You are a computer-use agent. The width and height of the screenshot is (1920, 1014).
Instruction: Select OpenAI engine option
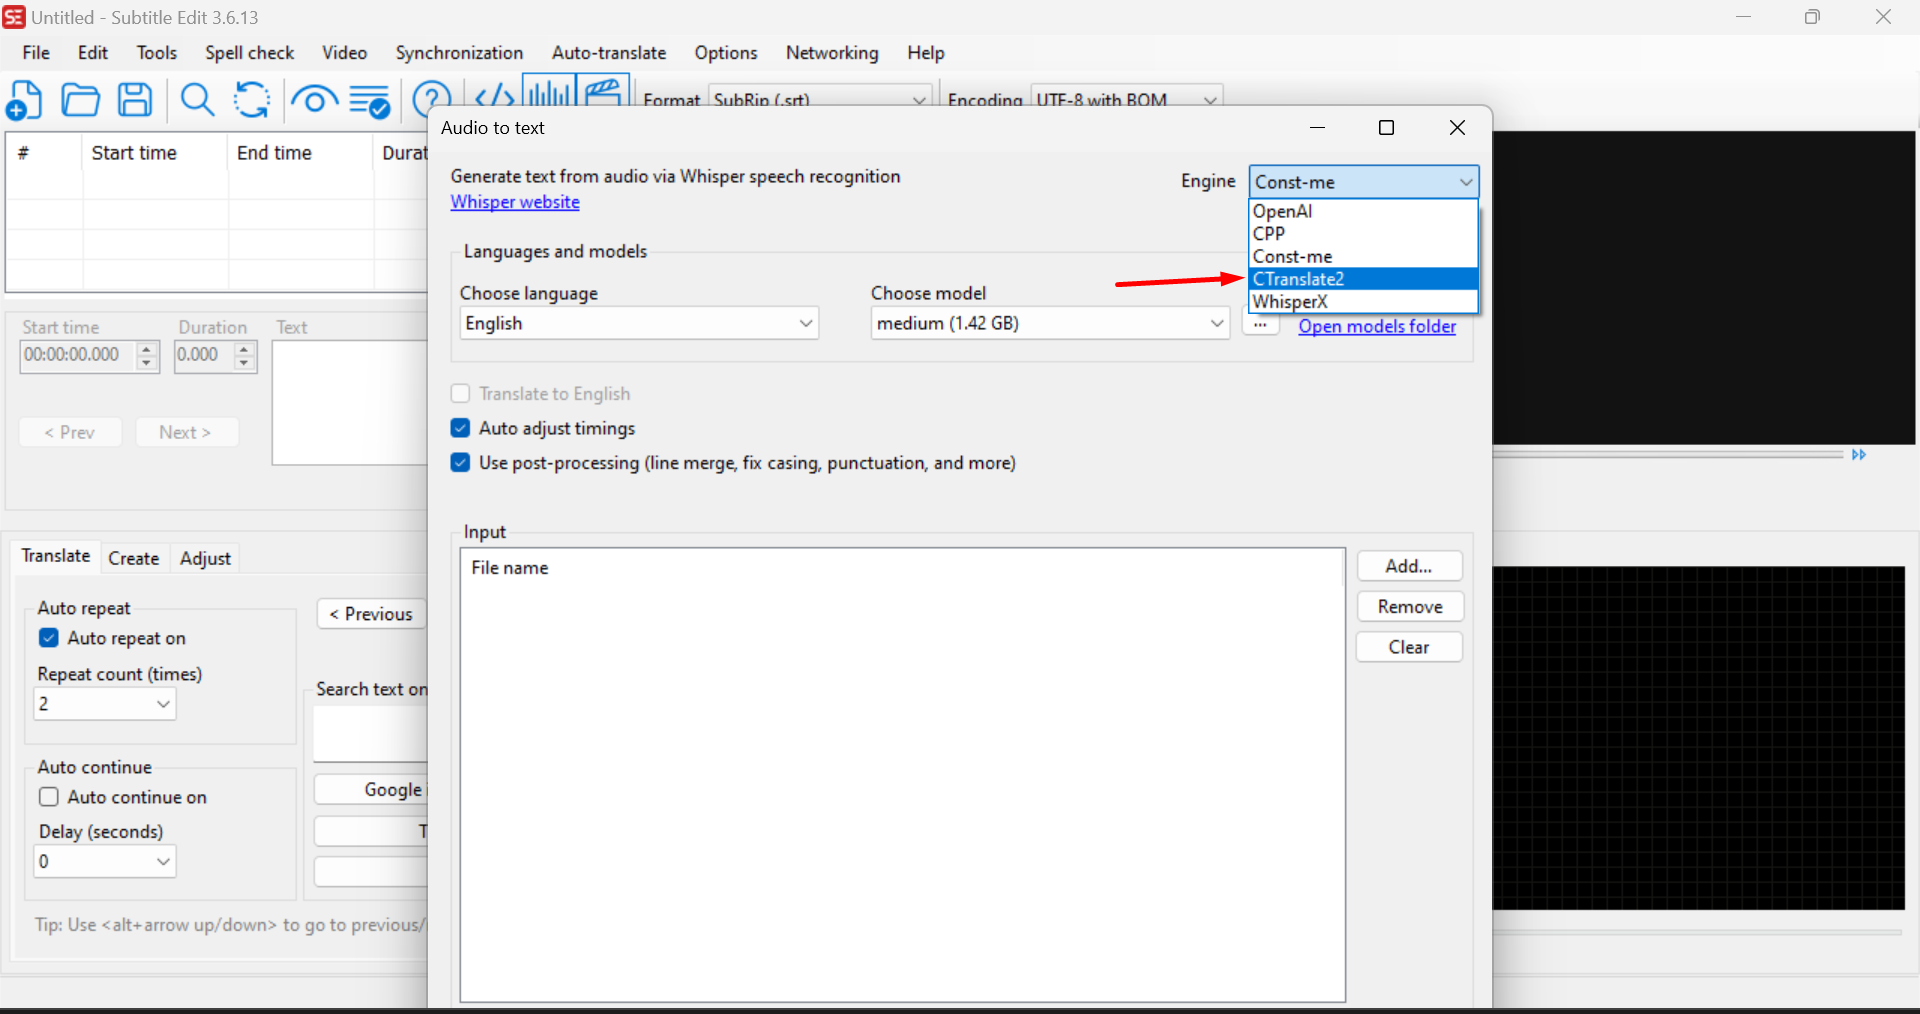1364,211
